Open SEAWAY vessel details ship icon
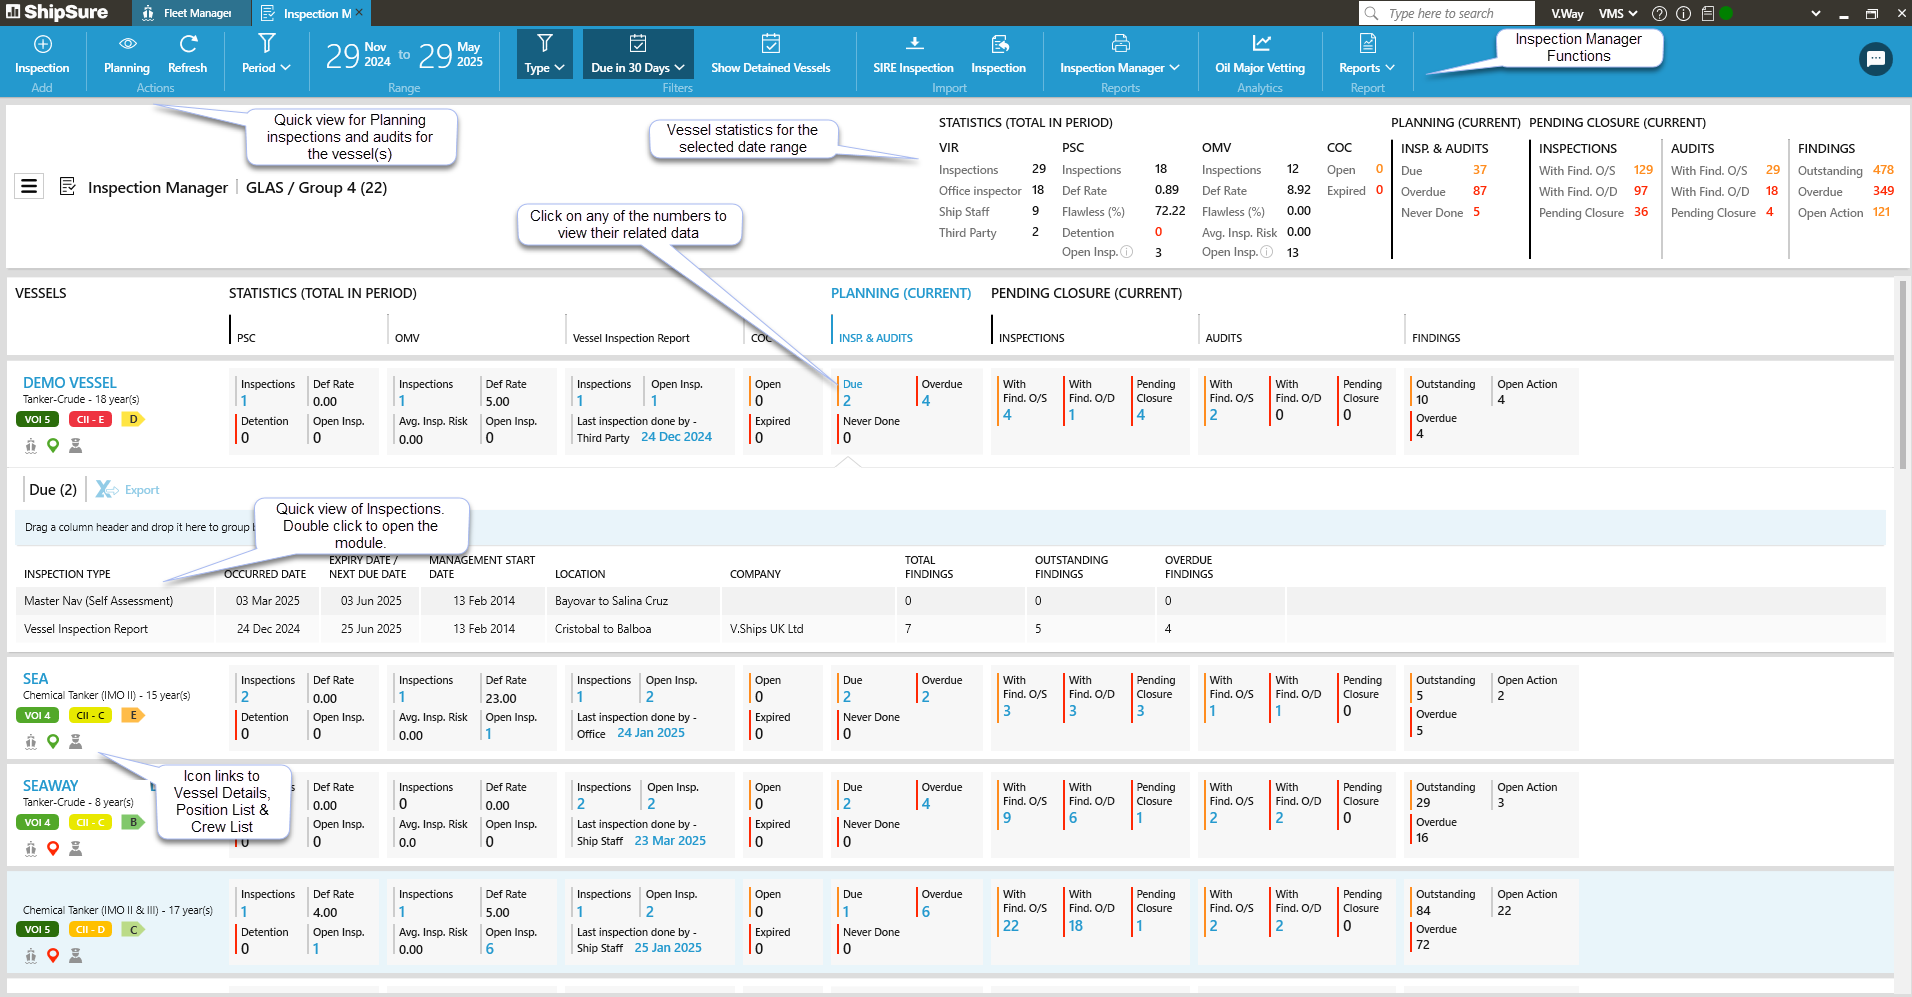Image resolution: width=1912 pixels, height=997 pixels. tap(31, 848)
